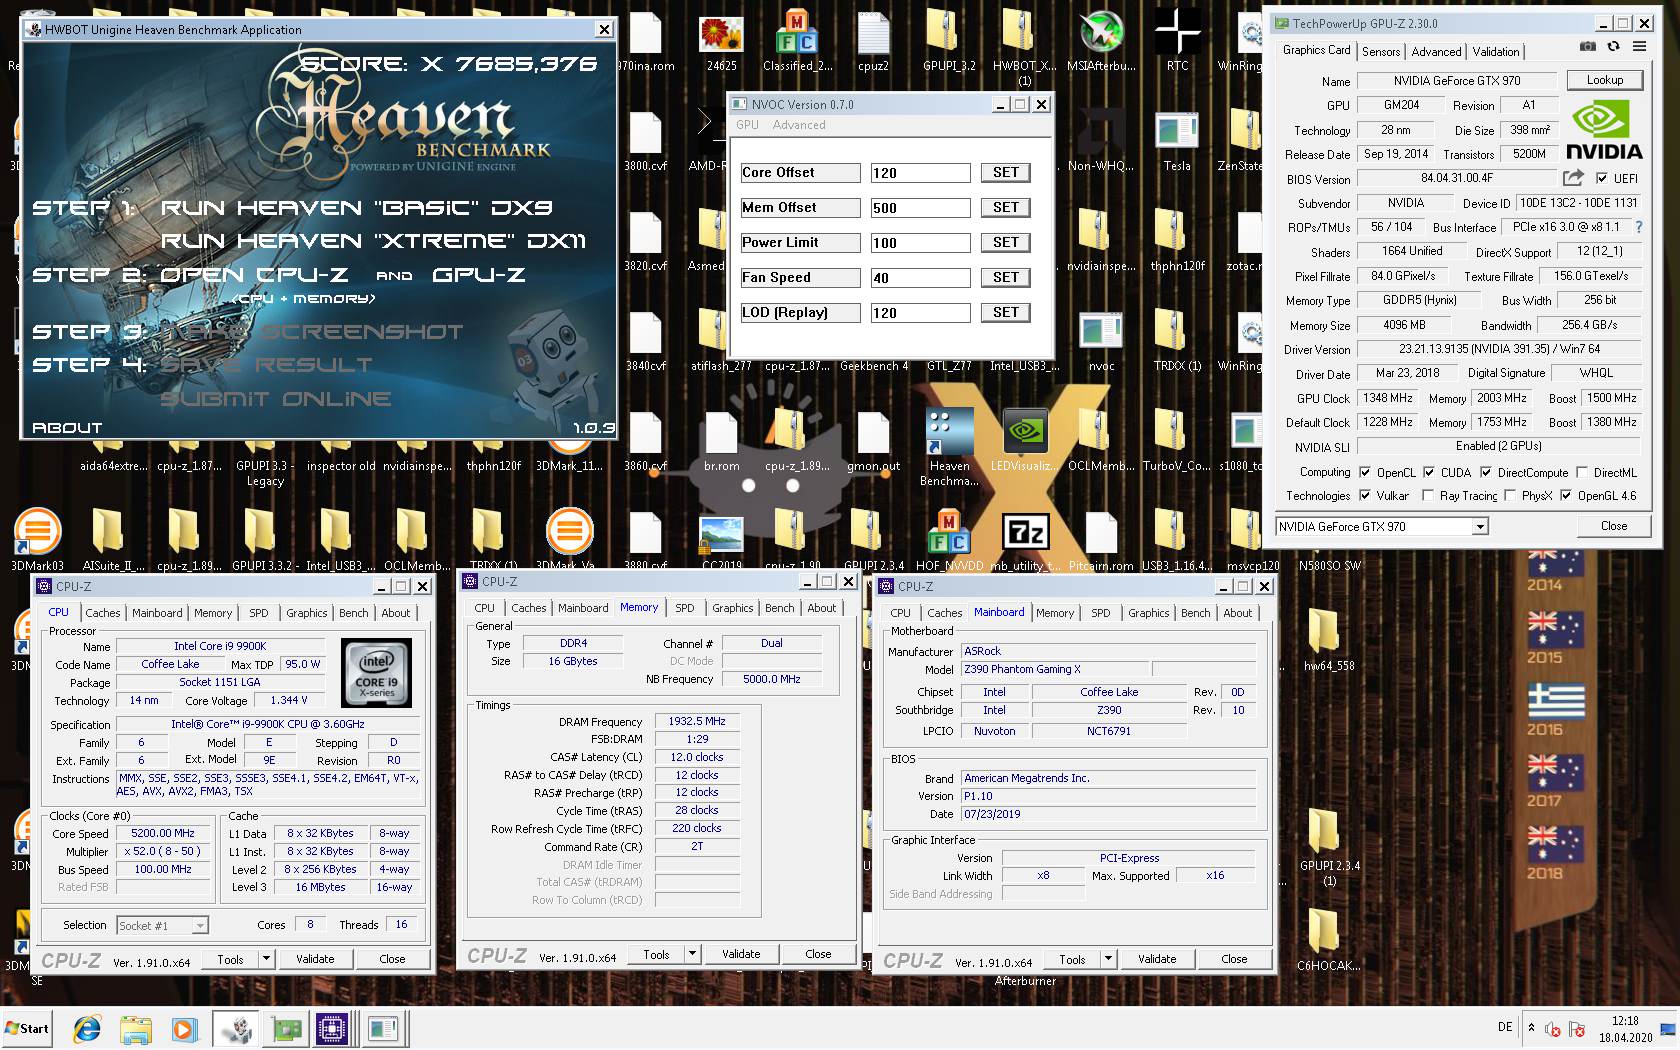Expand Tools dropdown arrow in CPU-Z Mainboard window

[1108, 959]
